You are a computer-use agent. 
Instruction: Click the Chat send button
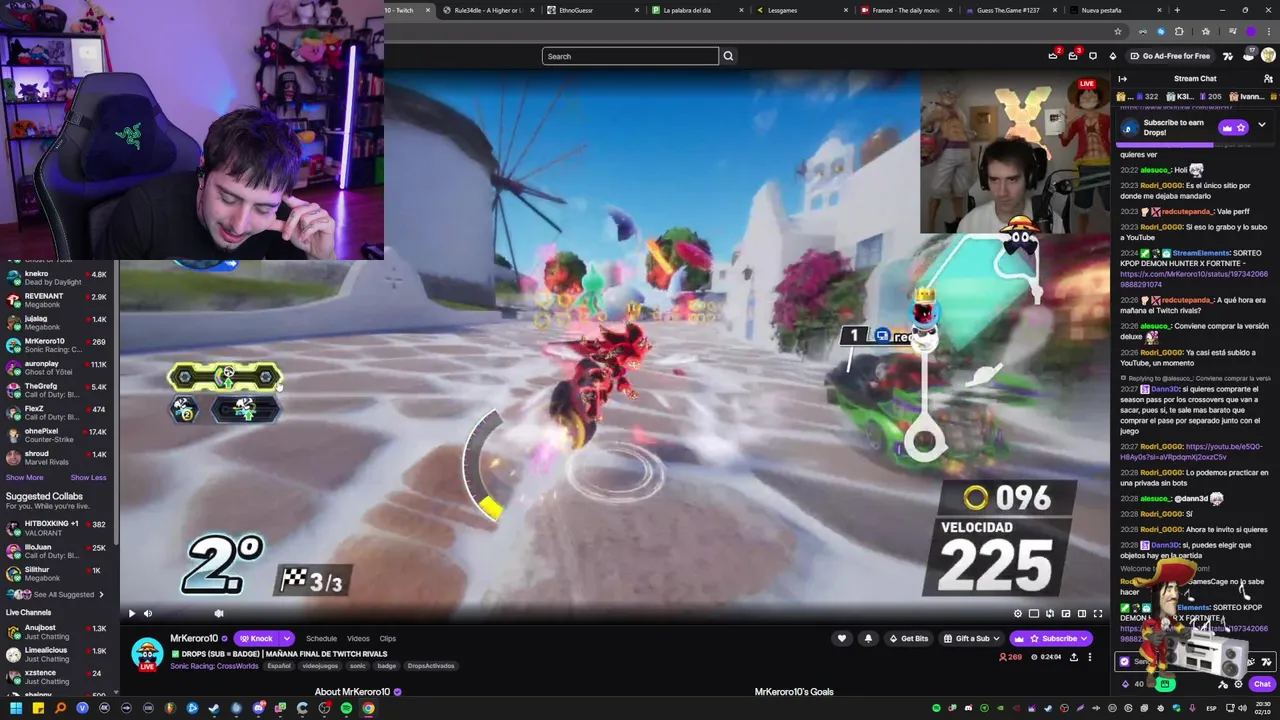tap(1262, 685)
